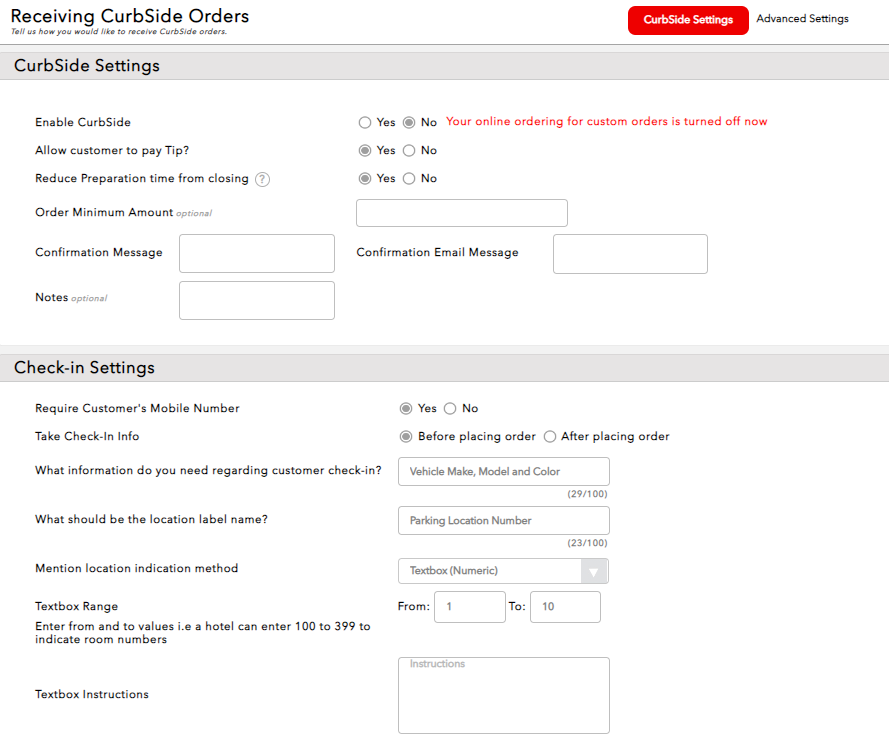The width and height of the screenshot is (889, 746).
Task: Choose After placing order for check-in info
Action: 550,436
